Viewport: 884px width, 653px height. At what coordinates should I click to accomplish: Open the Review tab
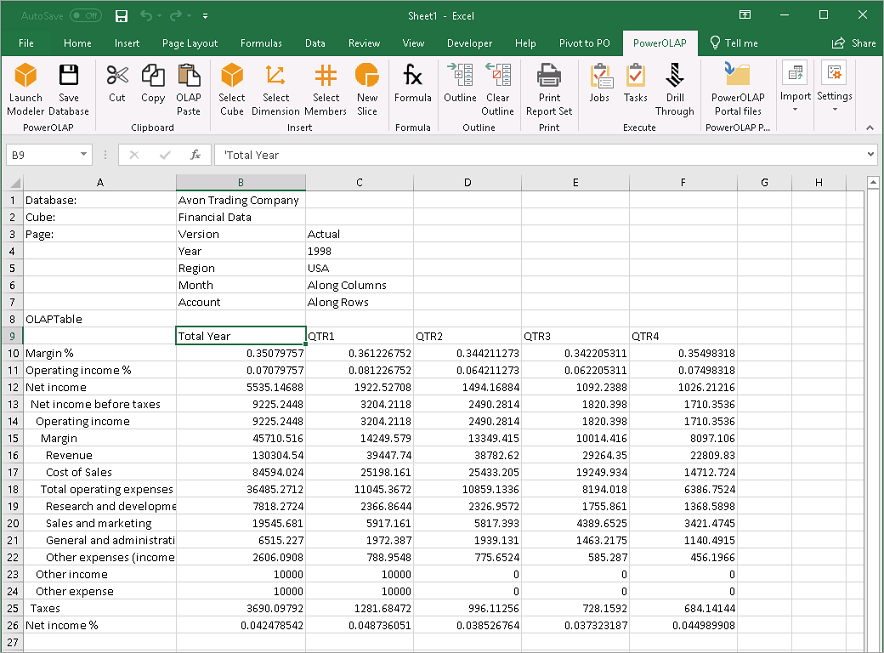pos(364,43)
